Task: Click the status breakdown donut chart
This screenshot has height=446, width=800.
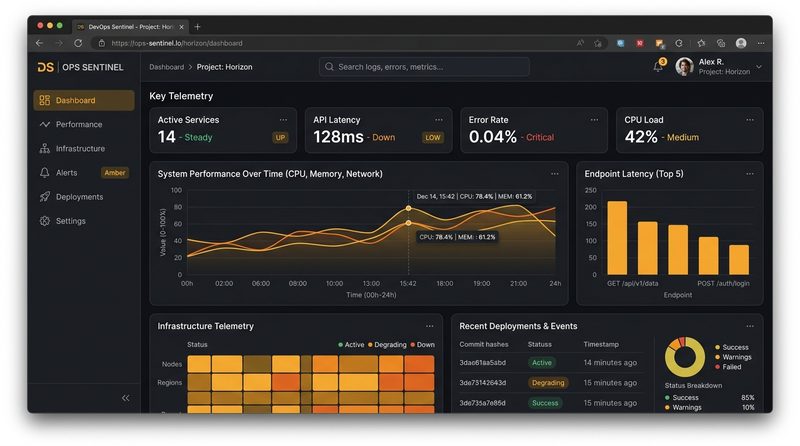Action: tap(685, 357)
